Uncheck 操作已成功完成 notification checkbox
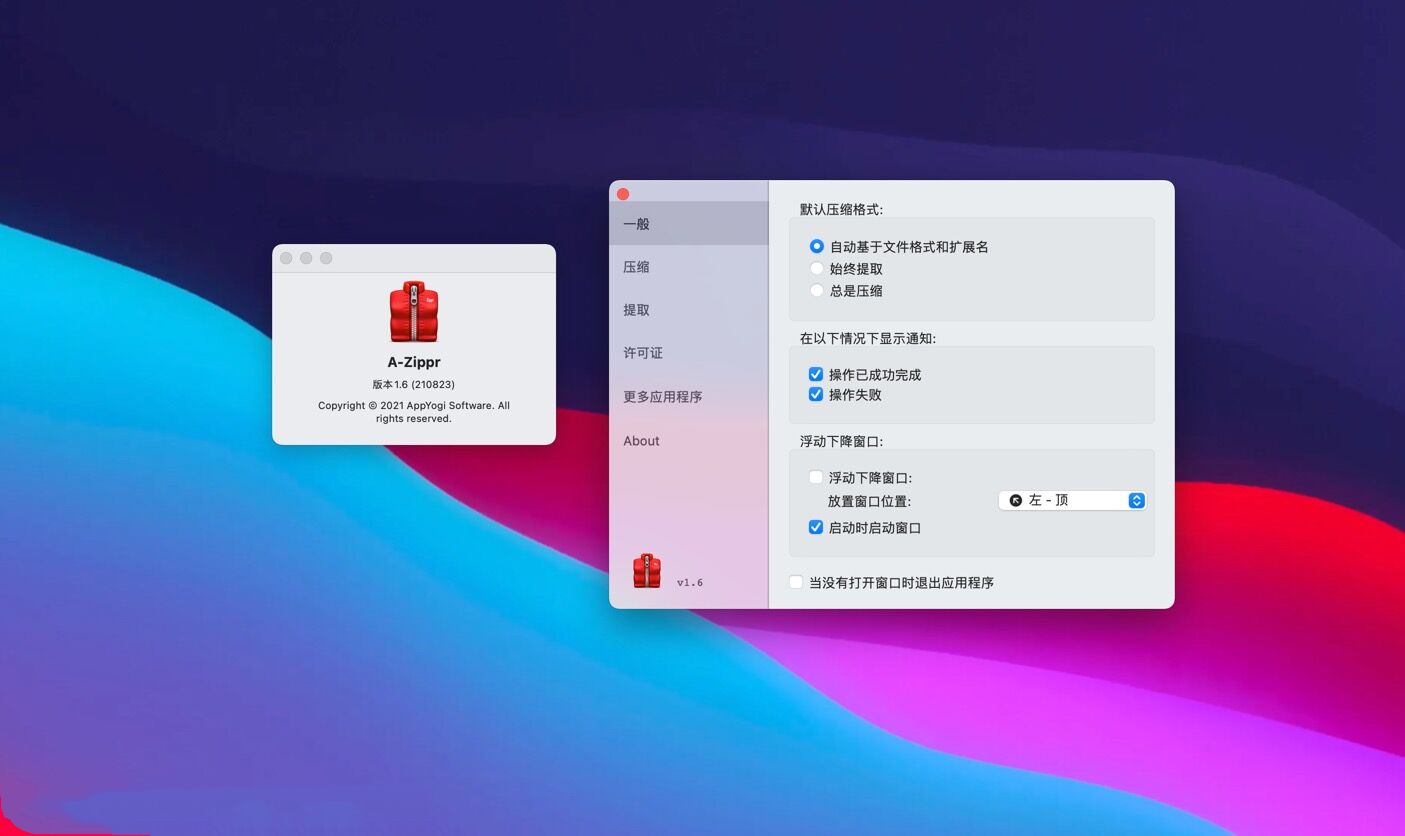Image resolution: width=1405 pixels, height=836 pixels. [x=816, y=374]
